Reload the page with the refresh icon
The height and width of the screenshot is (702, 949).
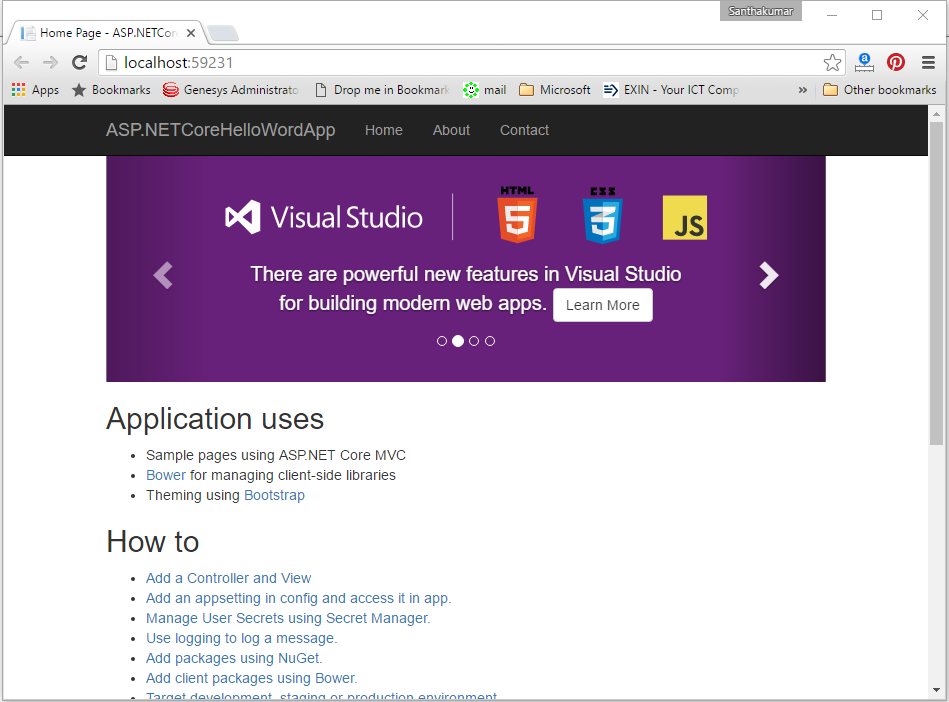click(x=80, y=63)
